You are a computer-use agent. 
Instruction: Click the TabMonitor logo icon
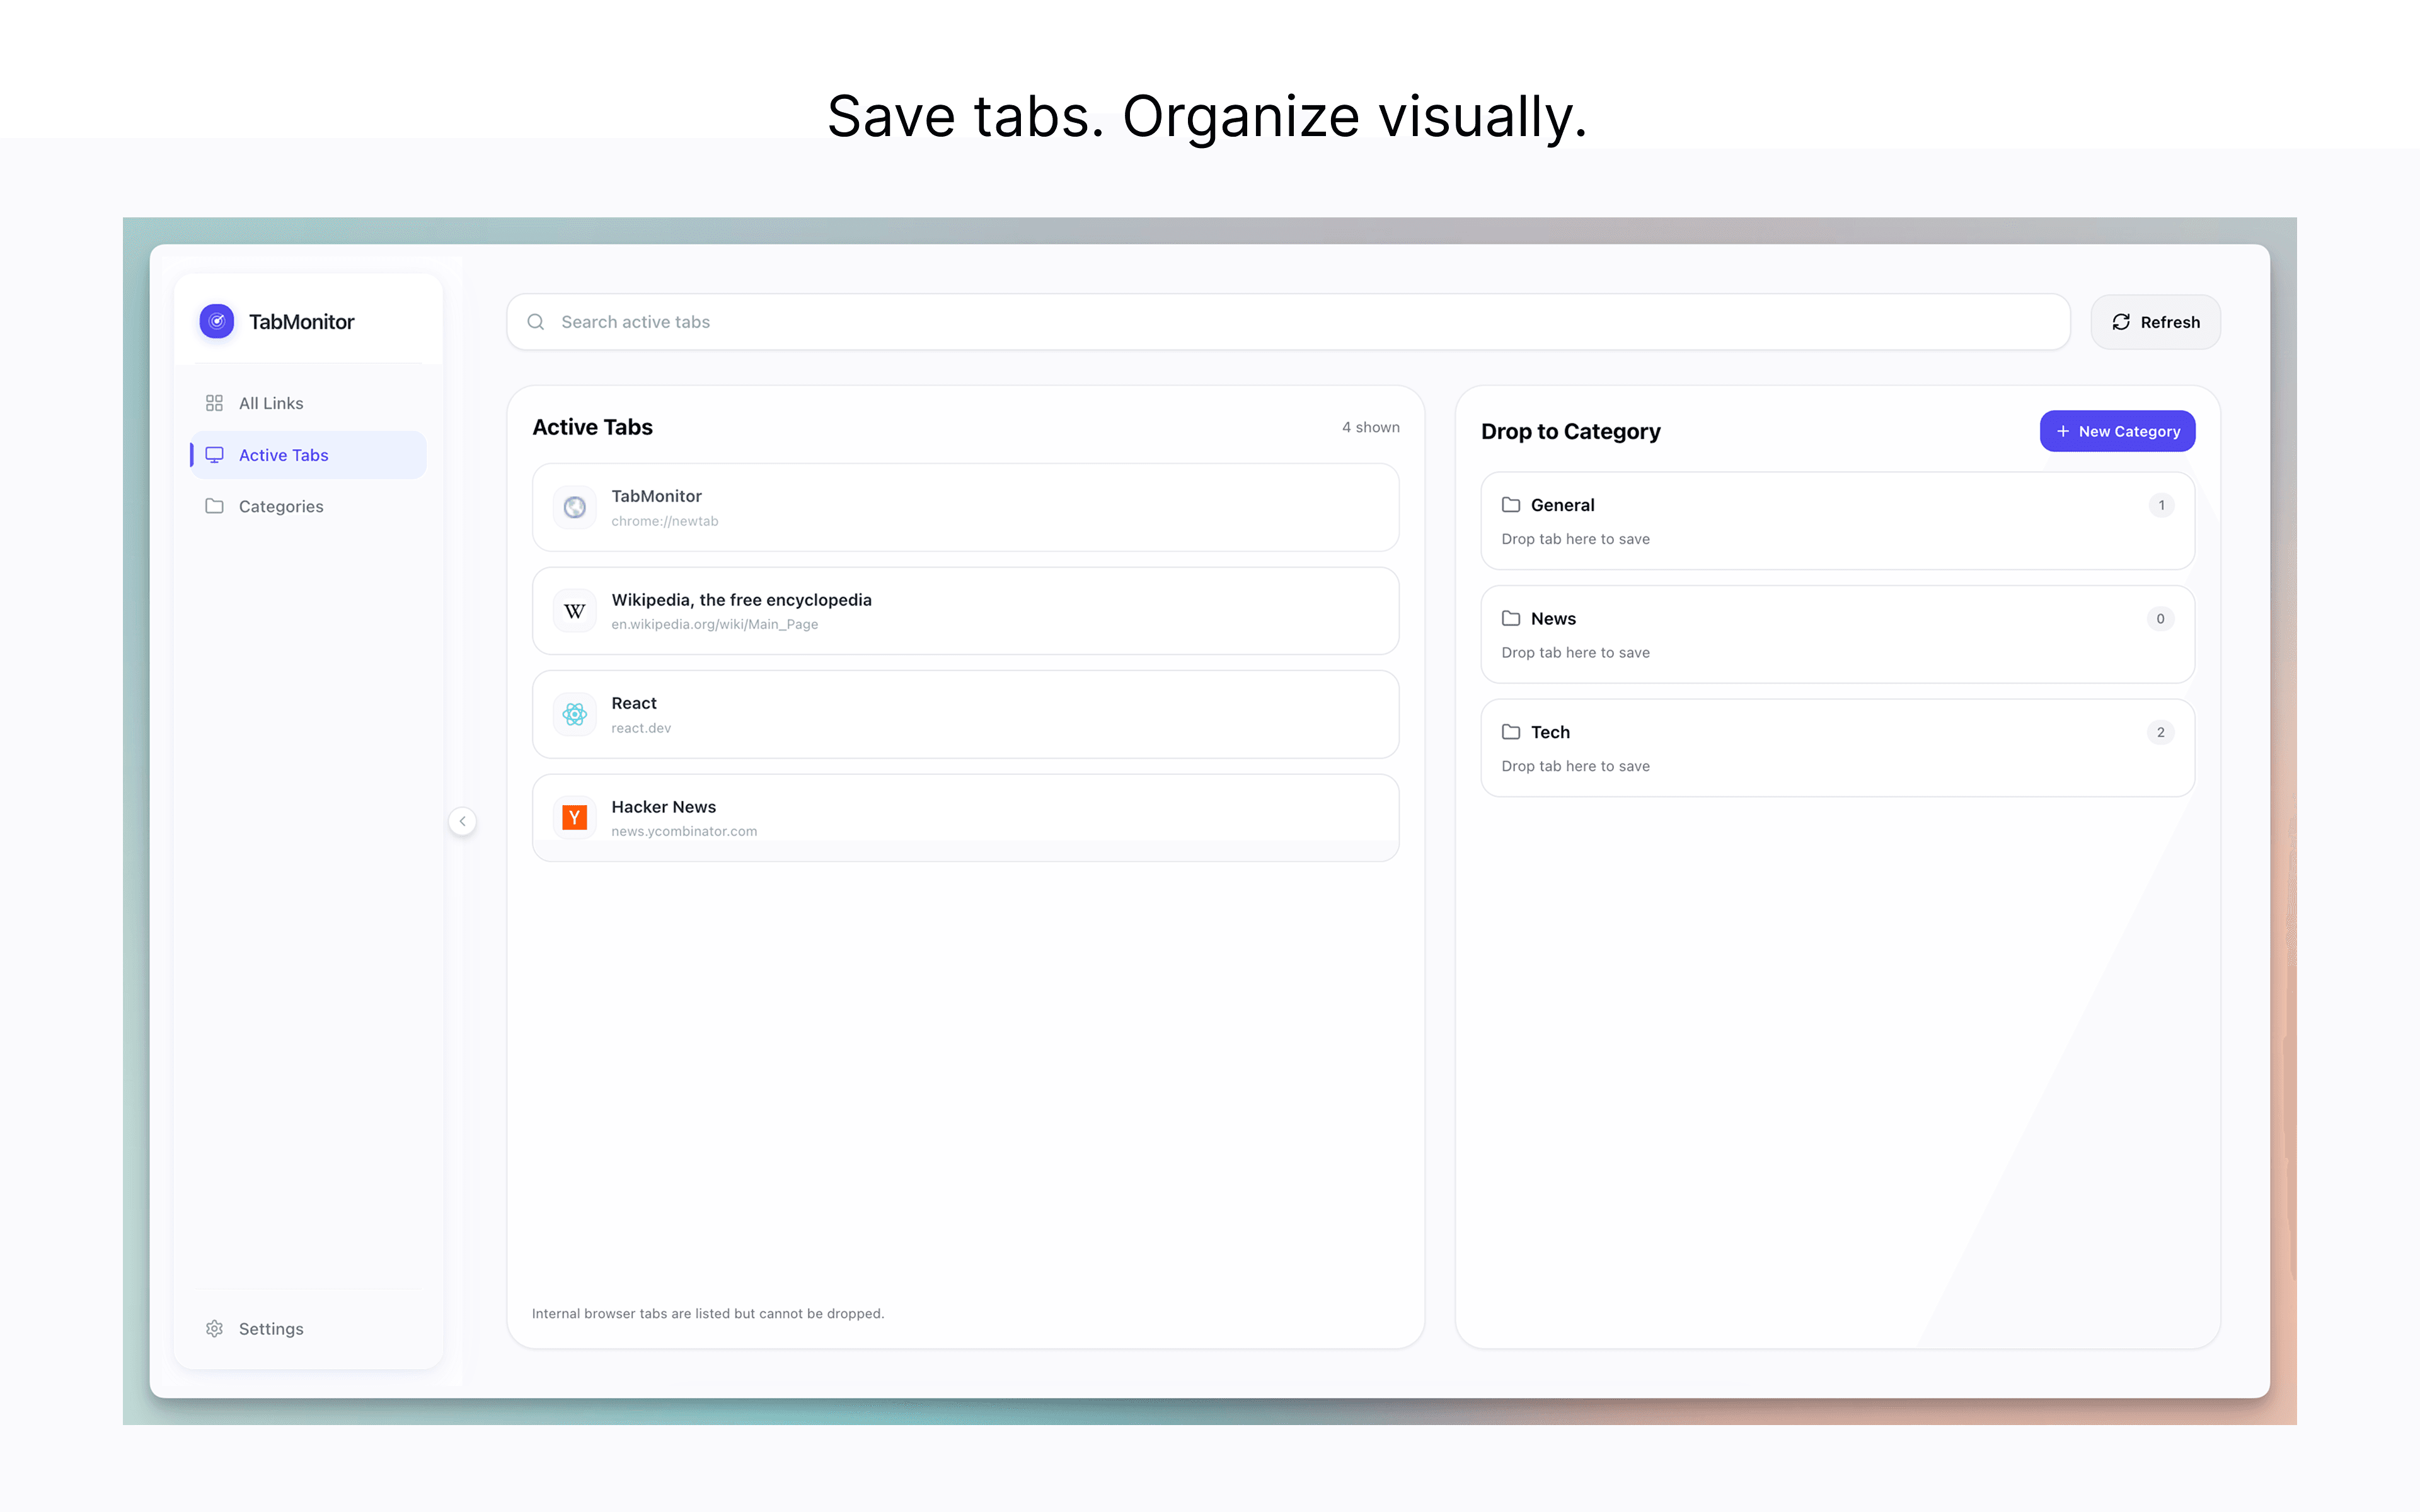(x=216, y=321)
